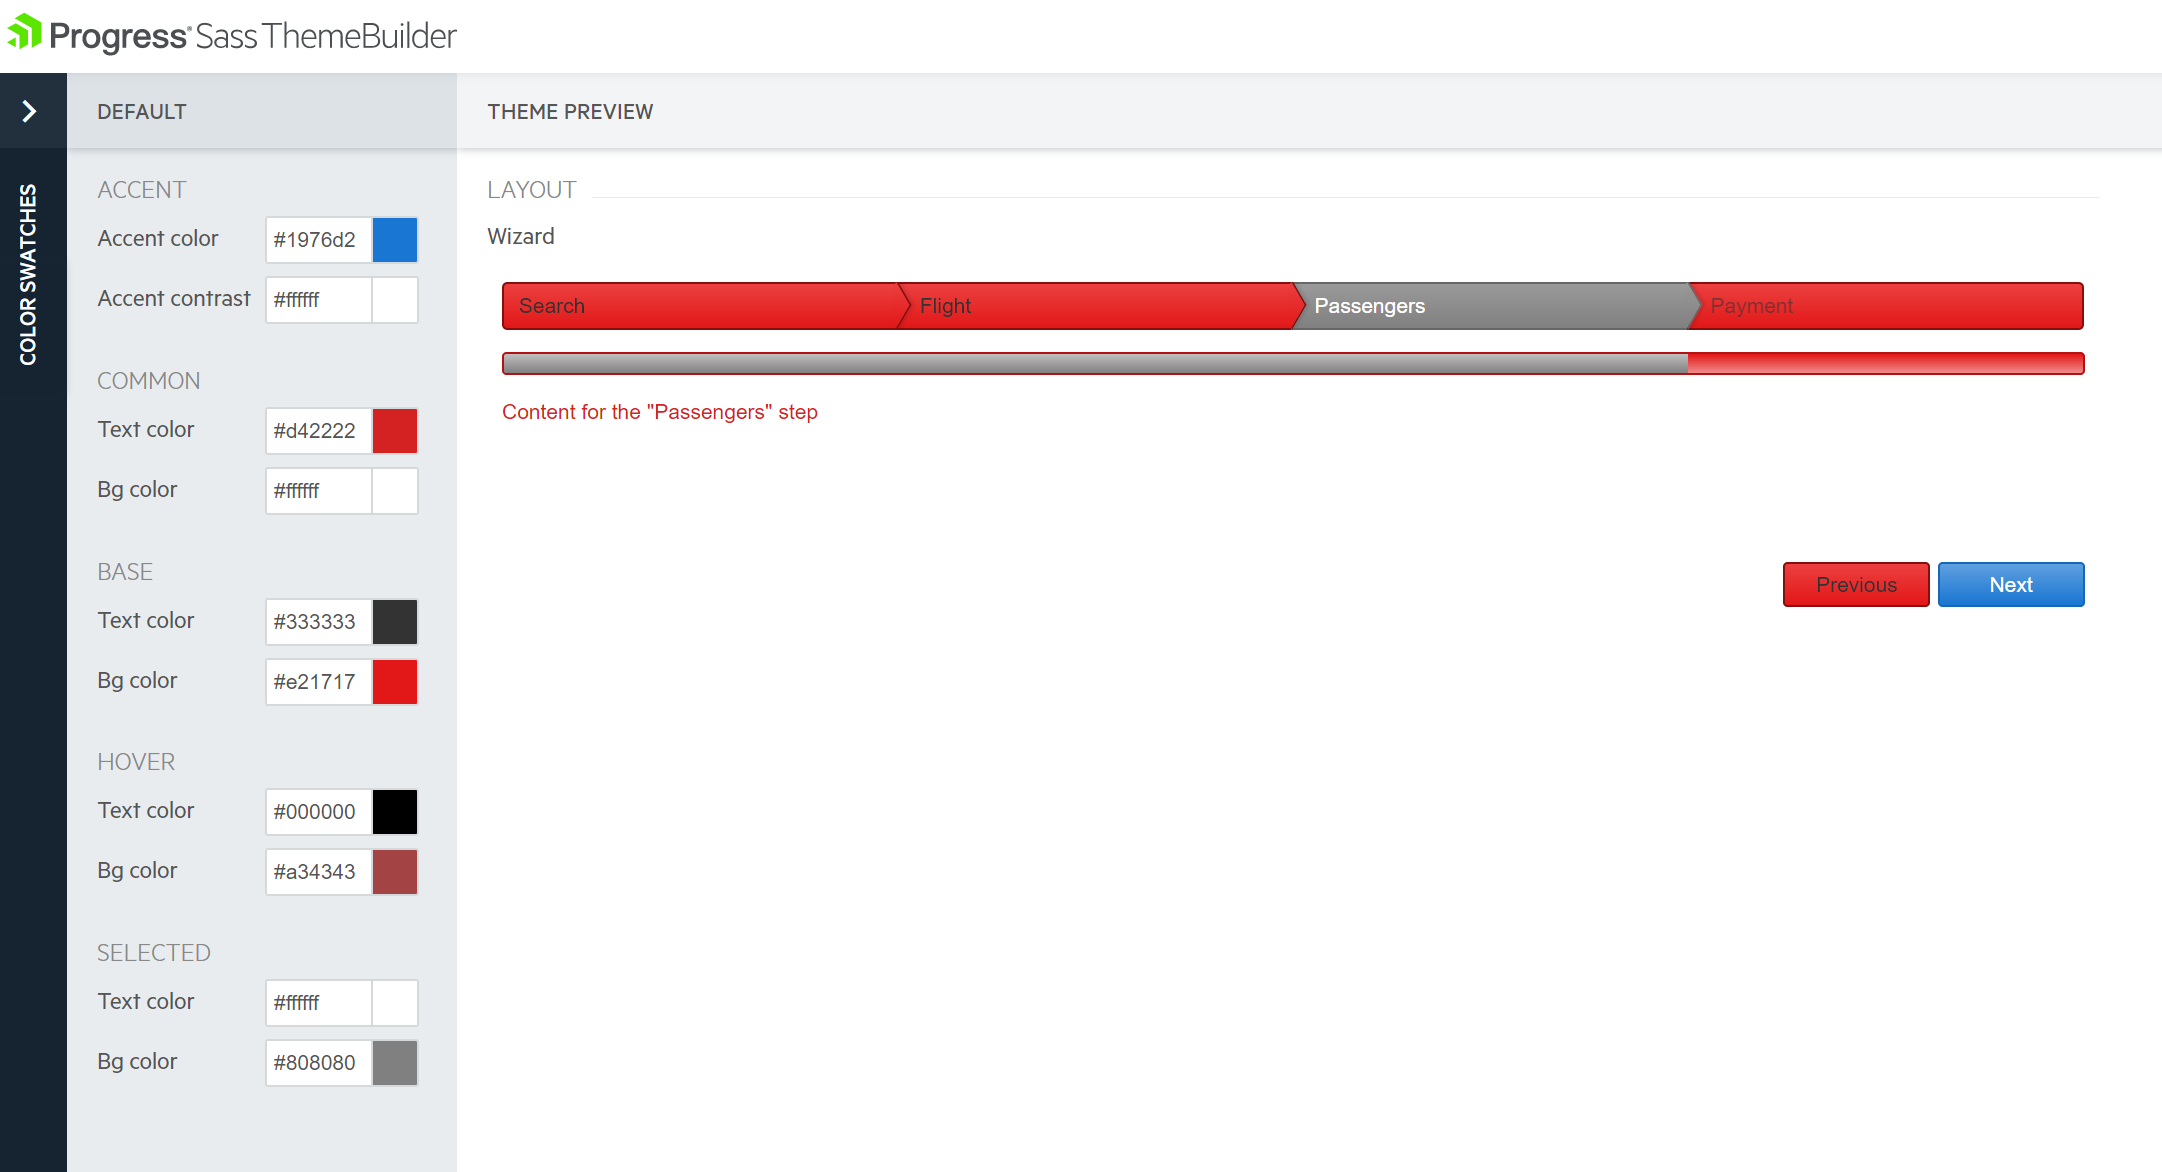
Task: Click the Next button
Action: [x=2010, y=585]
